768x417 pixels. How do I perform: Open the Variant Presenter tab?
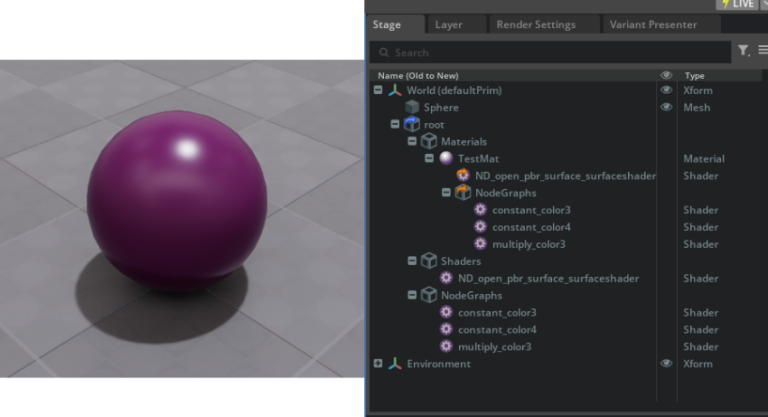point(653,24)
